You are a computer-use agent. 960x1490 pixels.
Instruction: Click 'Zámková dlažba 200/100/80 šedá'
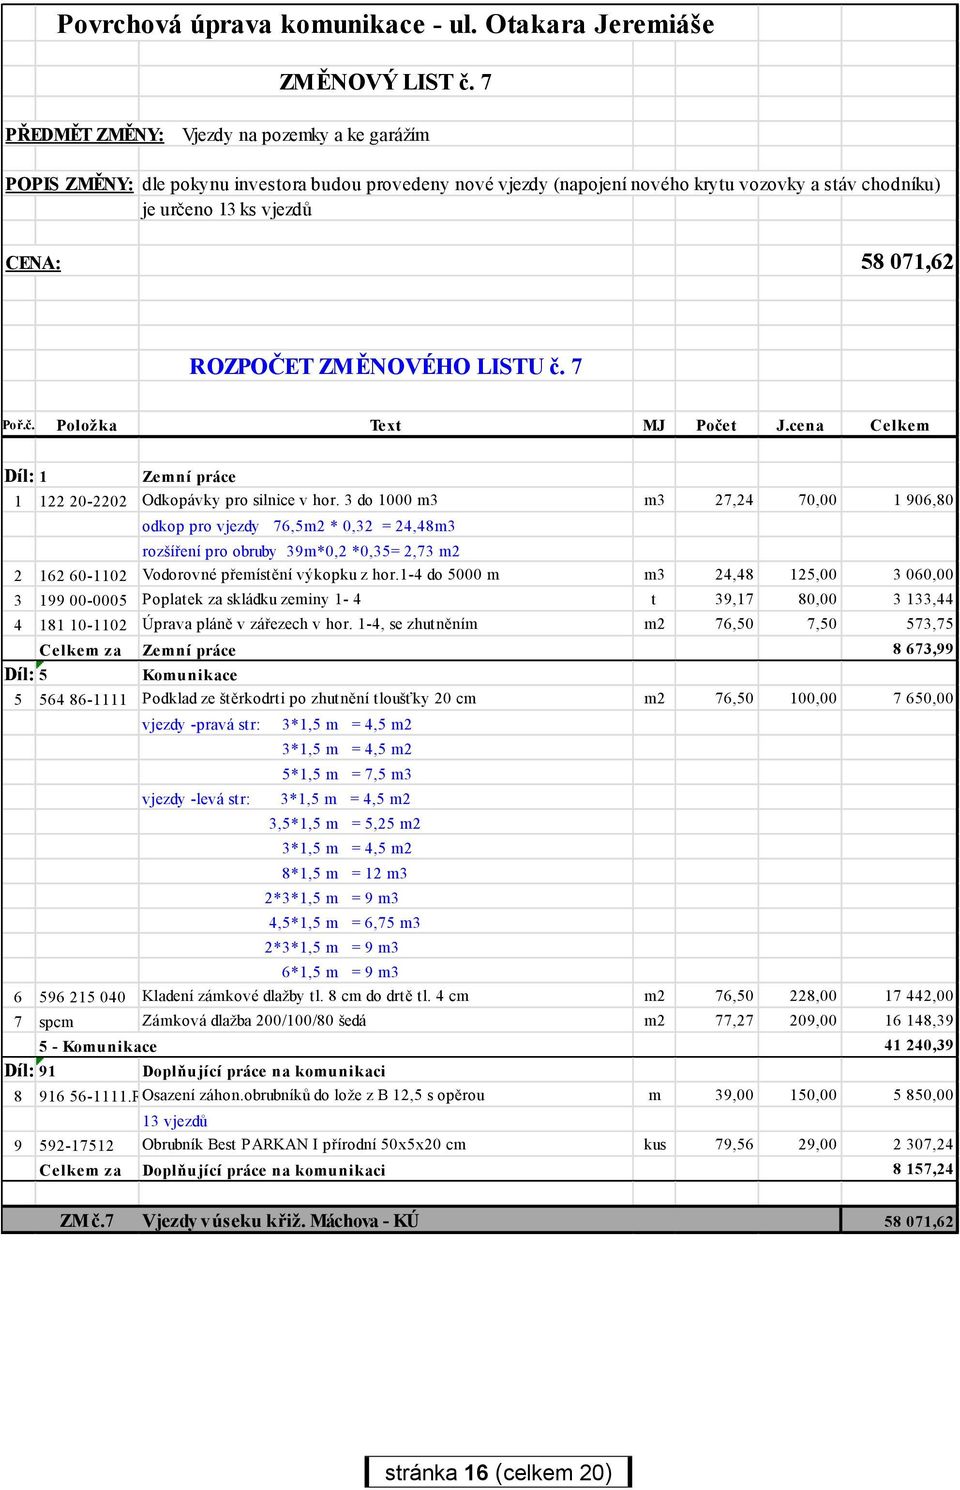(x=254, y=1021)
